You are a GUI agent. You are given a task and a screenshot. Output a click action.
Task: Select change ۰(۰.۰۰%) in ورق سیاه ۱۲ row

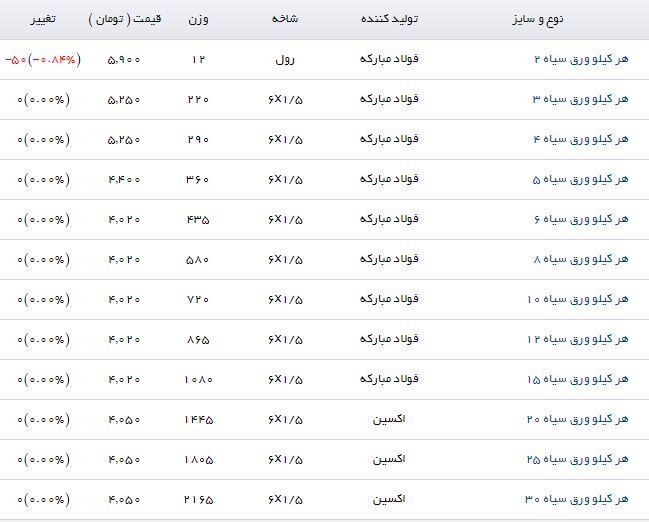coord(43,340)
